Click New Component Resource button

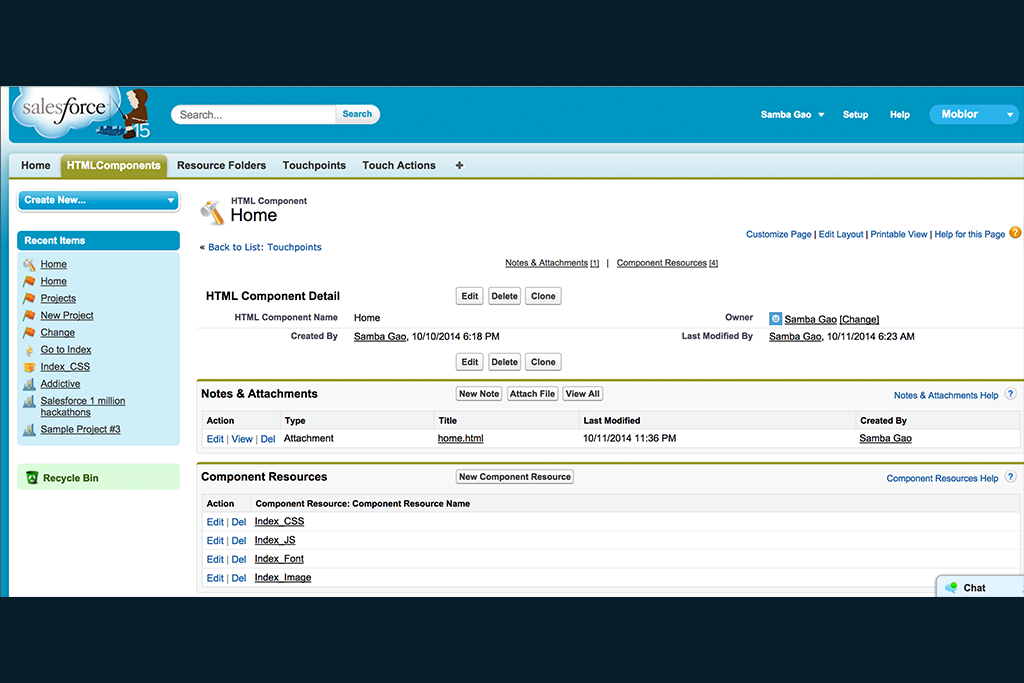(x=515, y=477)
